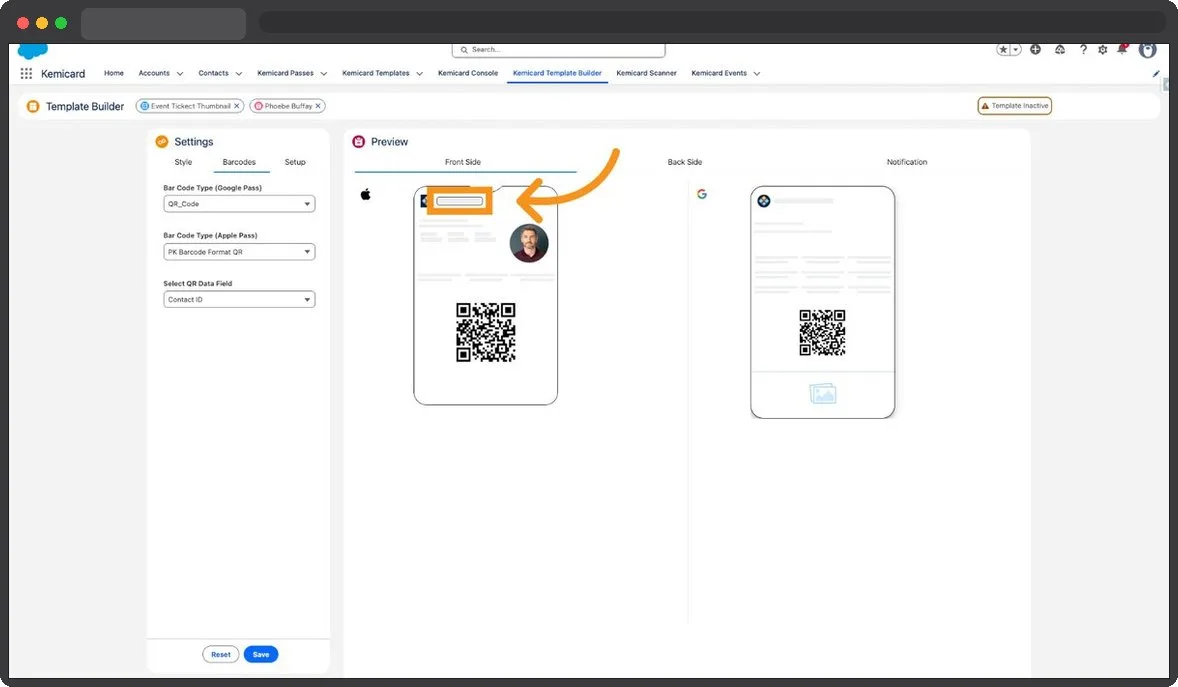Viewport: 1178px width, 687px height.
Task: Open the Kemicard Events tab
Action: pyautogui.click(x=719, y=73)
